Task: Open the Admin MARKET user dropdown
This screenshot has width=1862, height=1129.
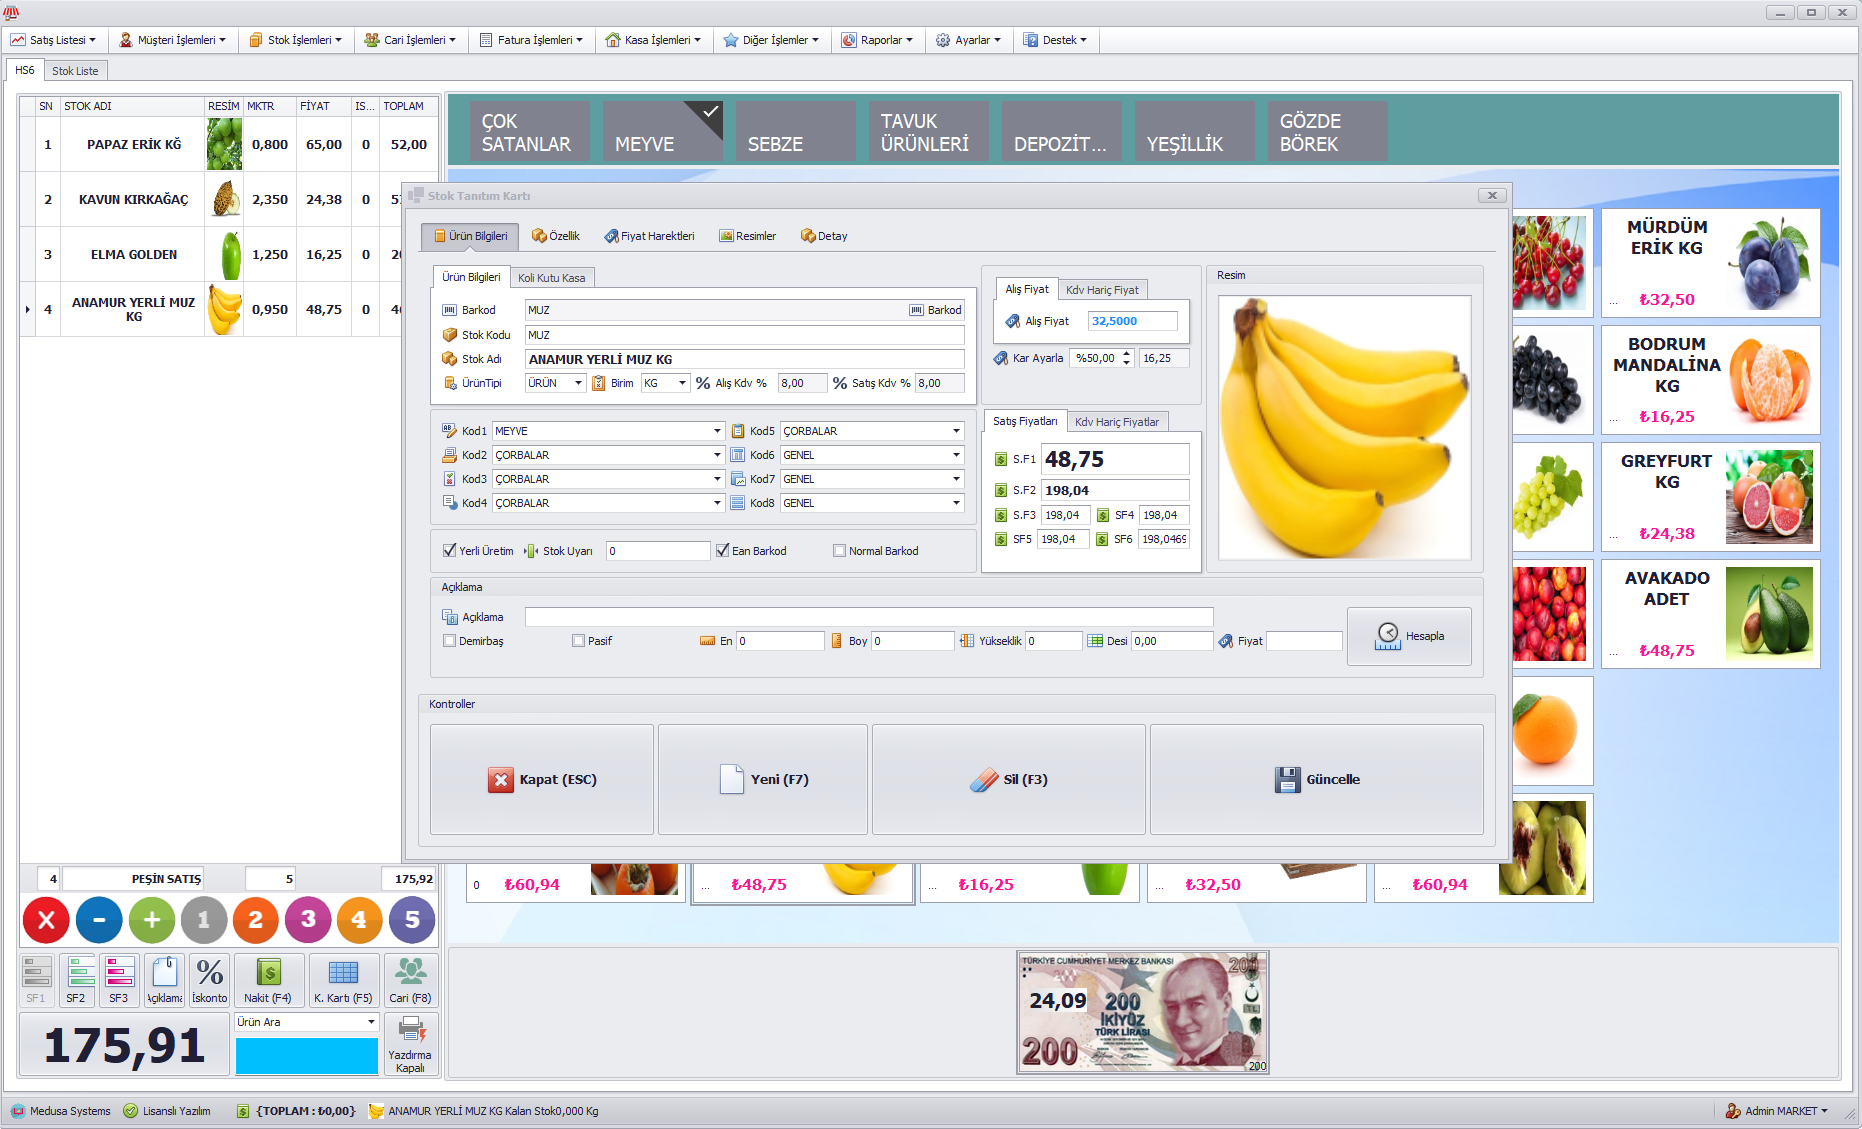Action: 1777,1111
